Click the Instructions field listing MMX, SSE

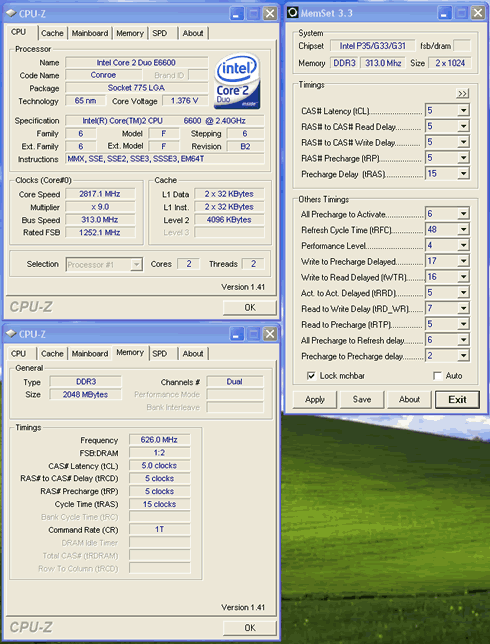pos(165,159)
